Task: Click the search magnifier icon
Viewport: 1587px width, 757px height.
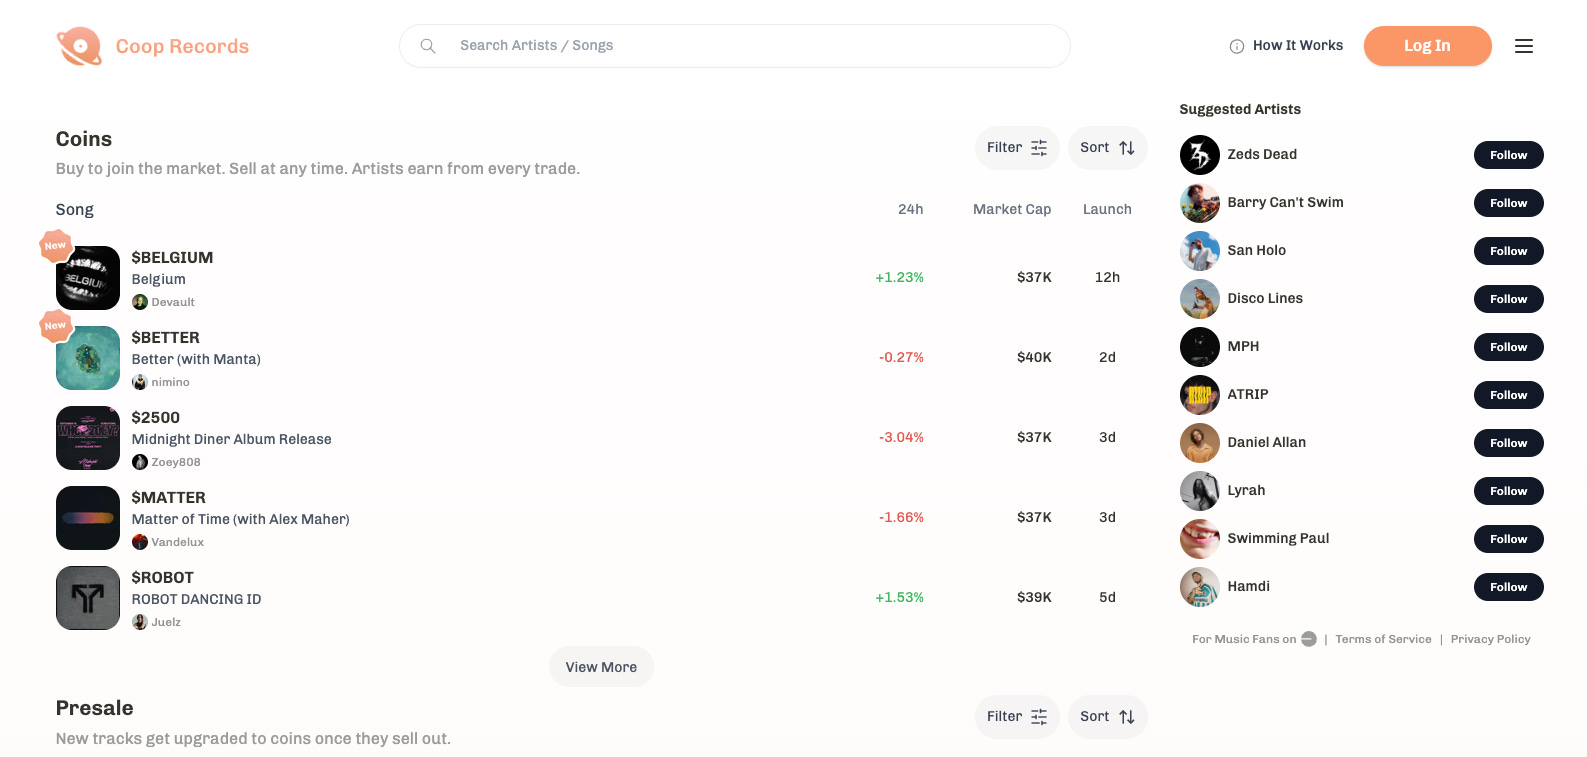Action: click(428, 46)
